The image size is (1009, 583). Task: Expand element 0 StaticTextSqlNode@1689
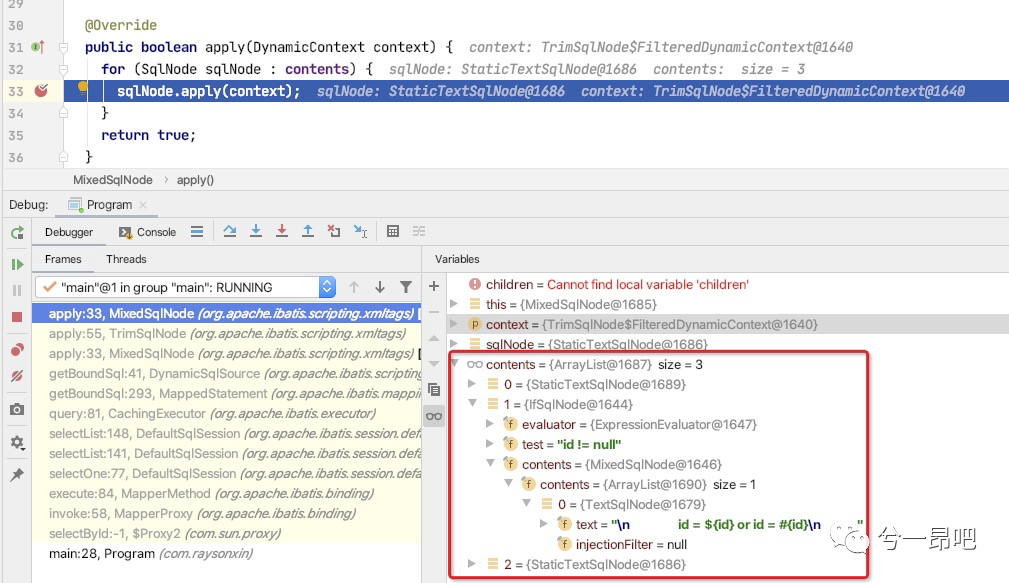point(472,384)
